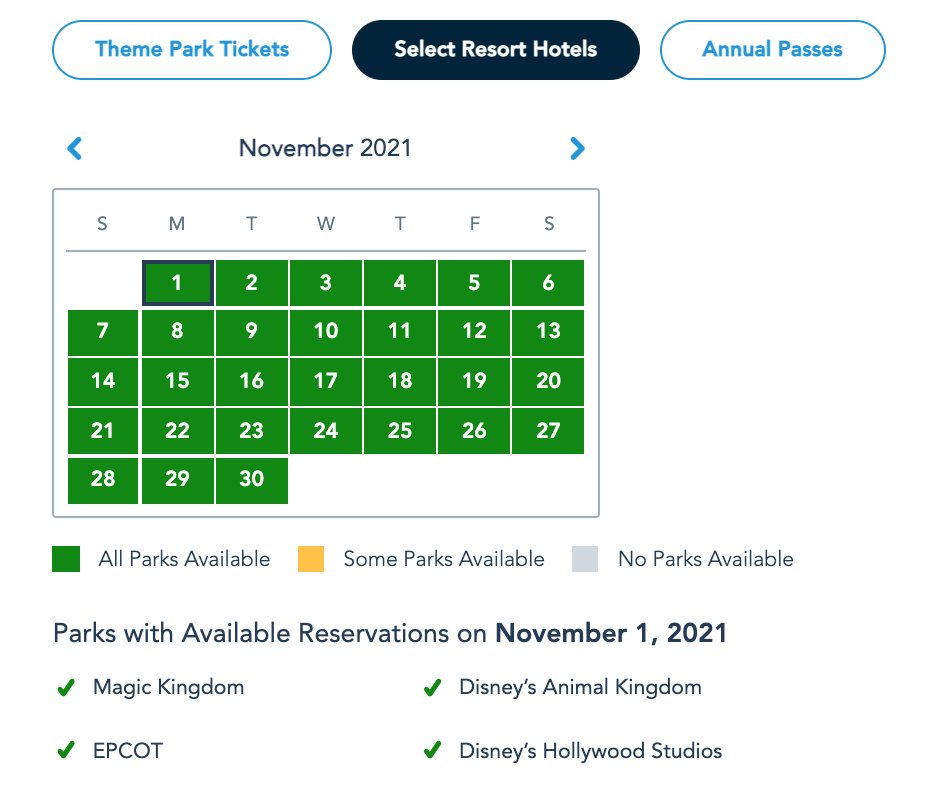Select November 14 date cell
The width and height of the screenshot is (950, 808).
tap(103, 381)
